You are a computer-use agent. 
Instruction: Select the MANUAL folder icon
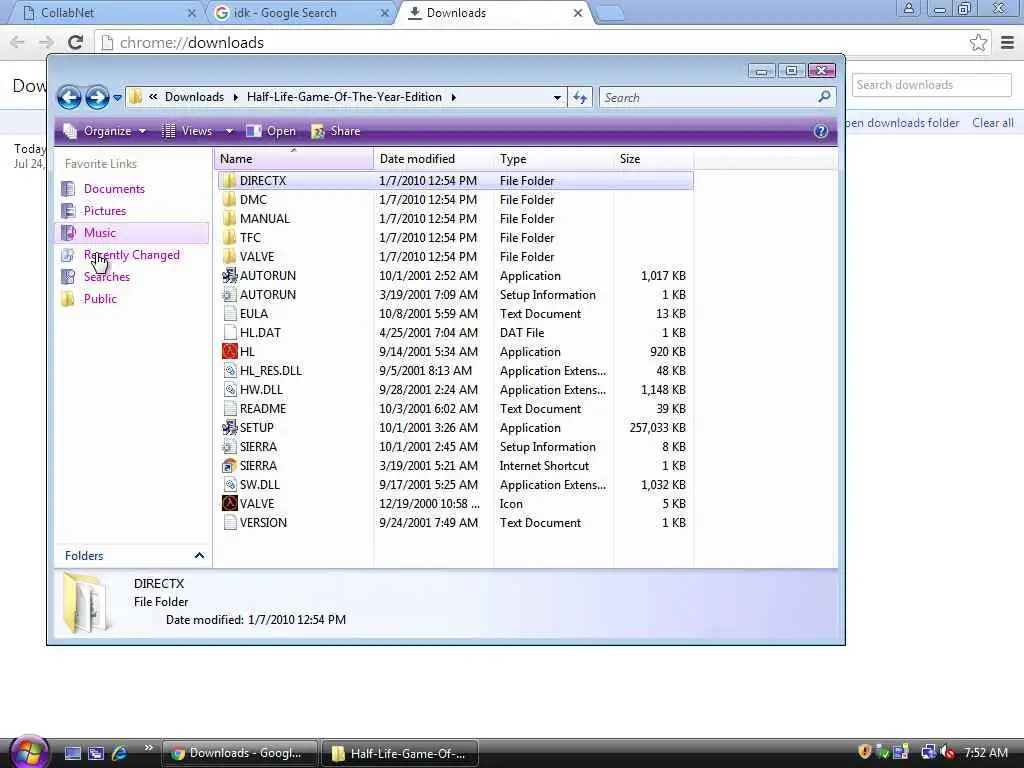coord(229,219)
